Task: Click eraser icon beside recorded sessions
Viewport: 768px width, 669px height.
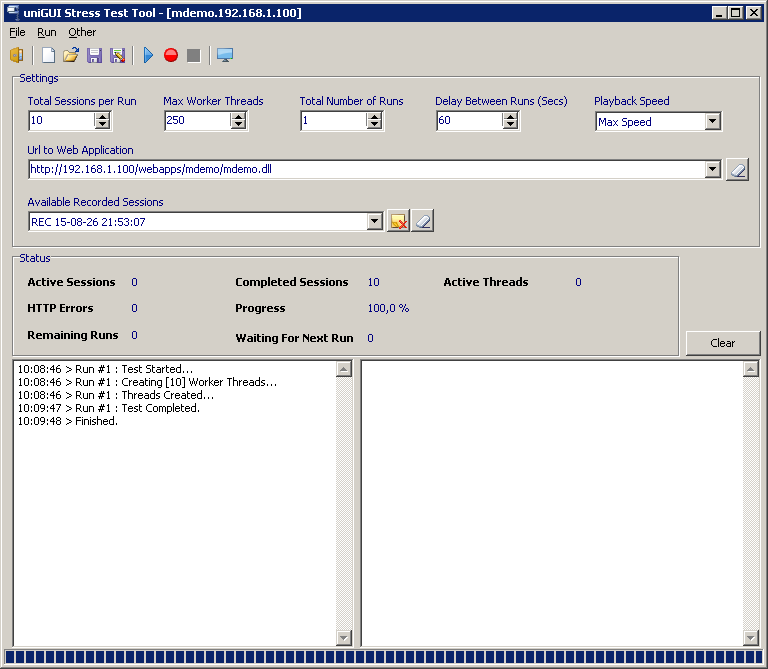Action: point(423,221)
